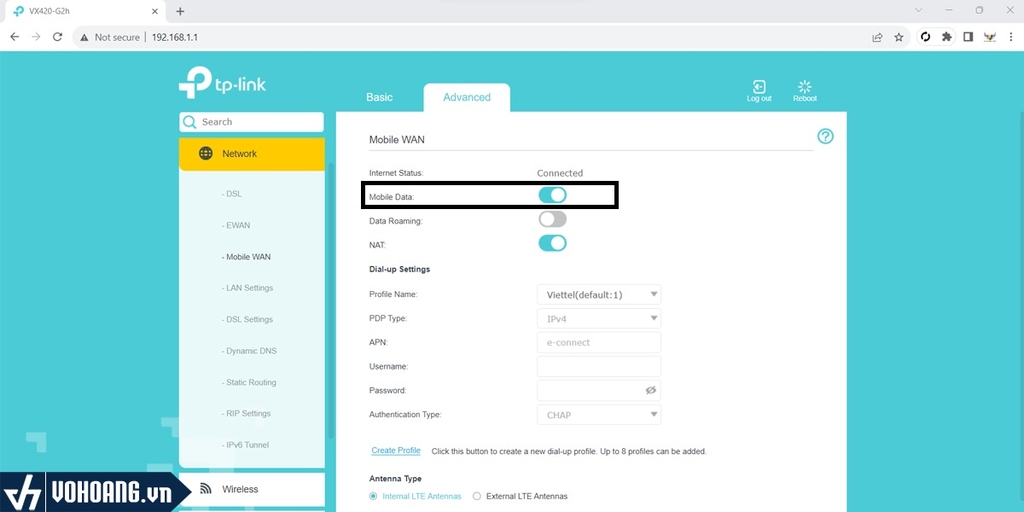Open Dynamic DNS in the sidebar
The width and height of the screenshot is (1024, 512).
click(x=249, y=351)
